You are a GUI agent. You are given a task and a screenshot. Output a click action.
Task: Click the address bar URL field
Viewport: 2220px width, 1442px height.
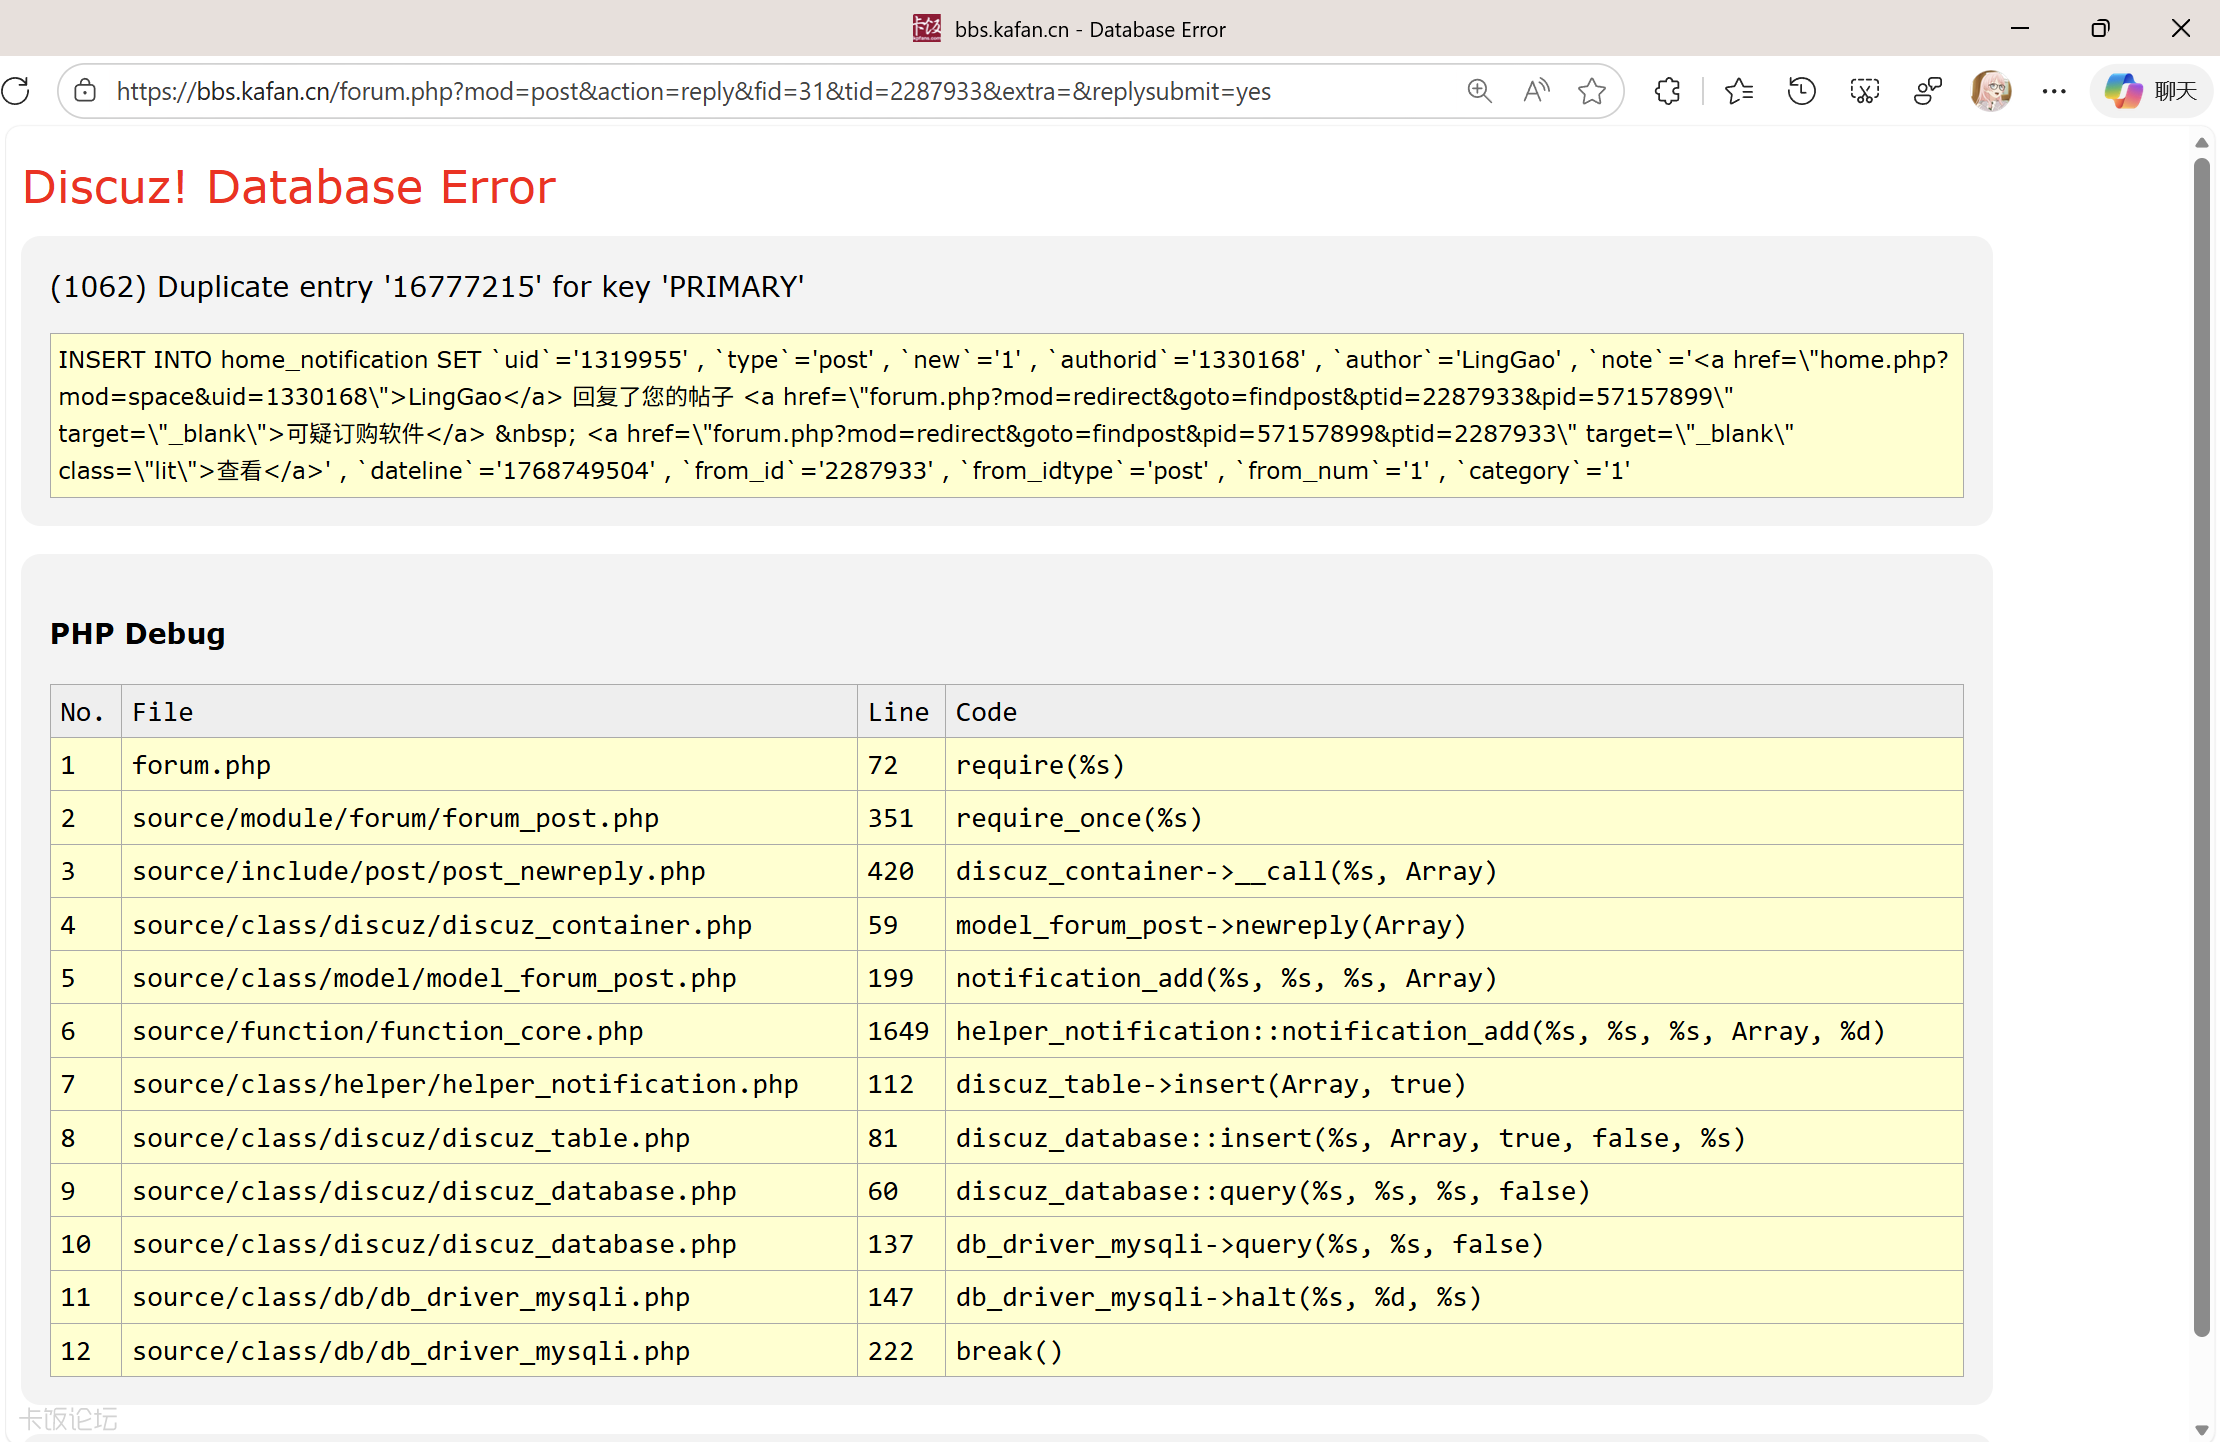pyautogui.click(x=692, y=91)
